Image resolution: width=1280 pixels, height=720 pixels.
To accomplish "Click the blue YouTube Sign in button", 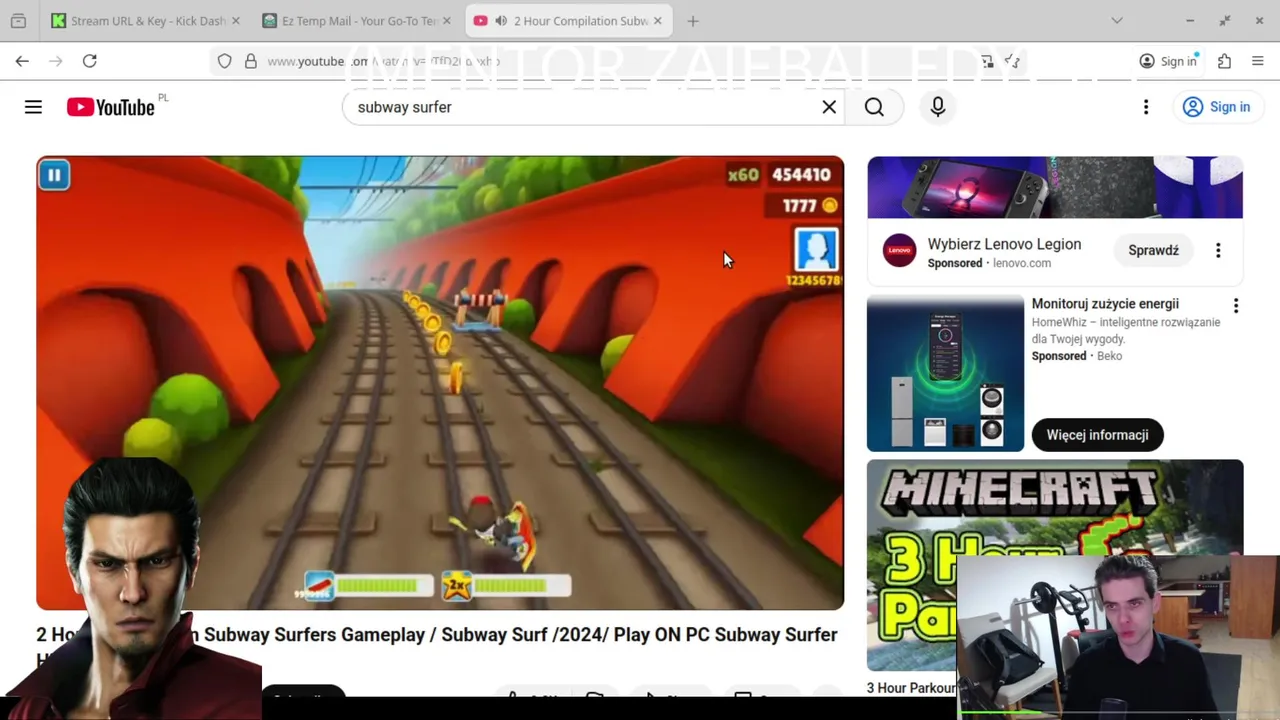I will [1217, 107].
